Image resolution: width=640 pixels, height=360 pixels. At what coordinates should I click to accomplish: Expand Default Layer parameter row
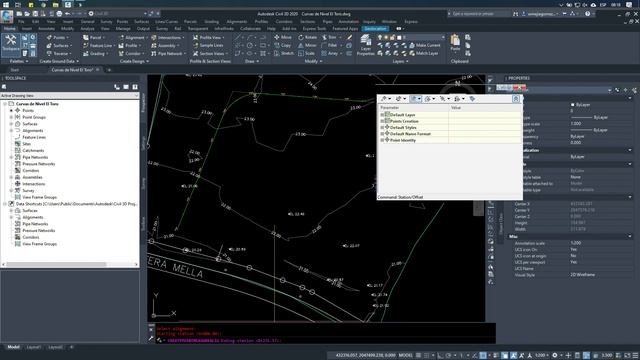click(382, 115)
